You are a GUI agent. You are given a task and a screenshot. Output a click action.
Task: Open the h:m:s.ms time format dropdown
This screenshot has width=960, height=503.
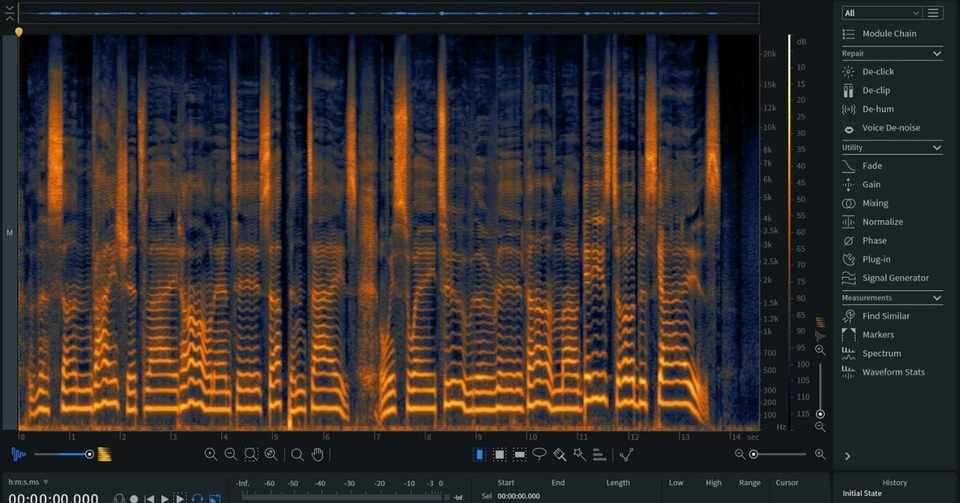28,482
